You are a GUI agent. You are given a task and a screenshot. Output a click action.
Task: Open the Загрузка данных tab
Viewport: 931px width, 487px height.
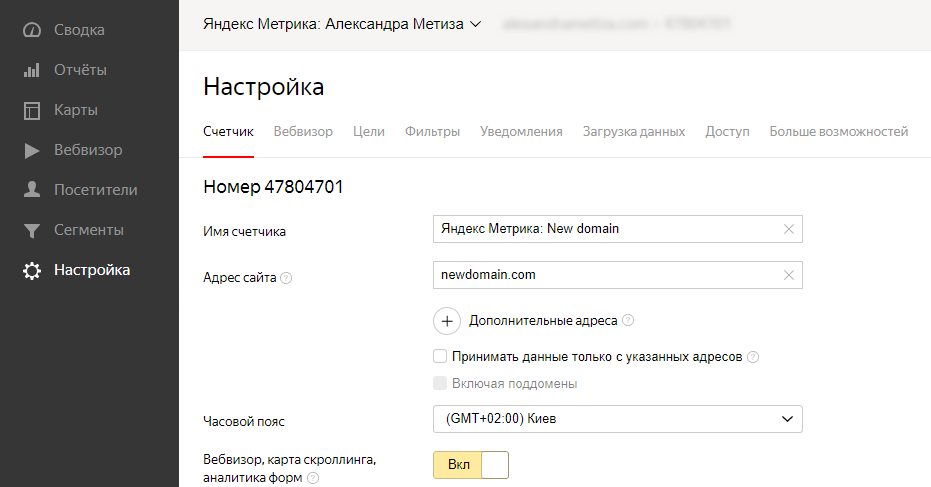634,132
